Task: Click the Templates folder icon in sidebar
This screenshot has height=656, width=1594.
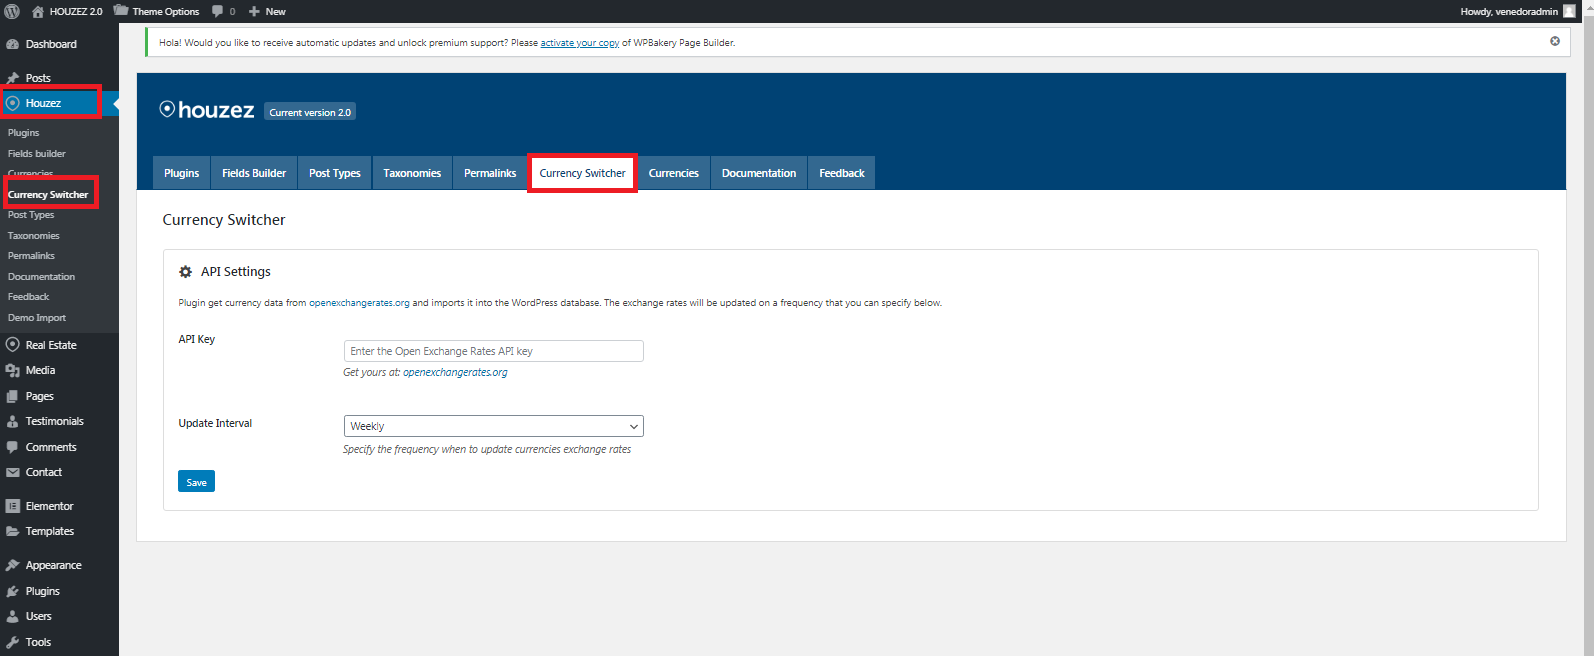Action: coord(13,531)
